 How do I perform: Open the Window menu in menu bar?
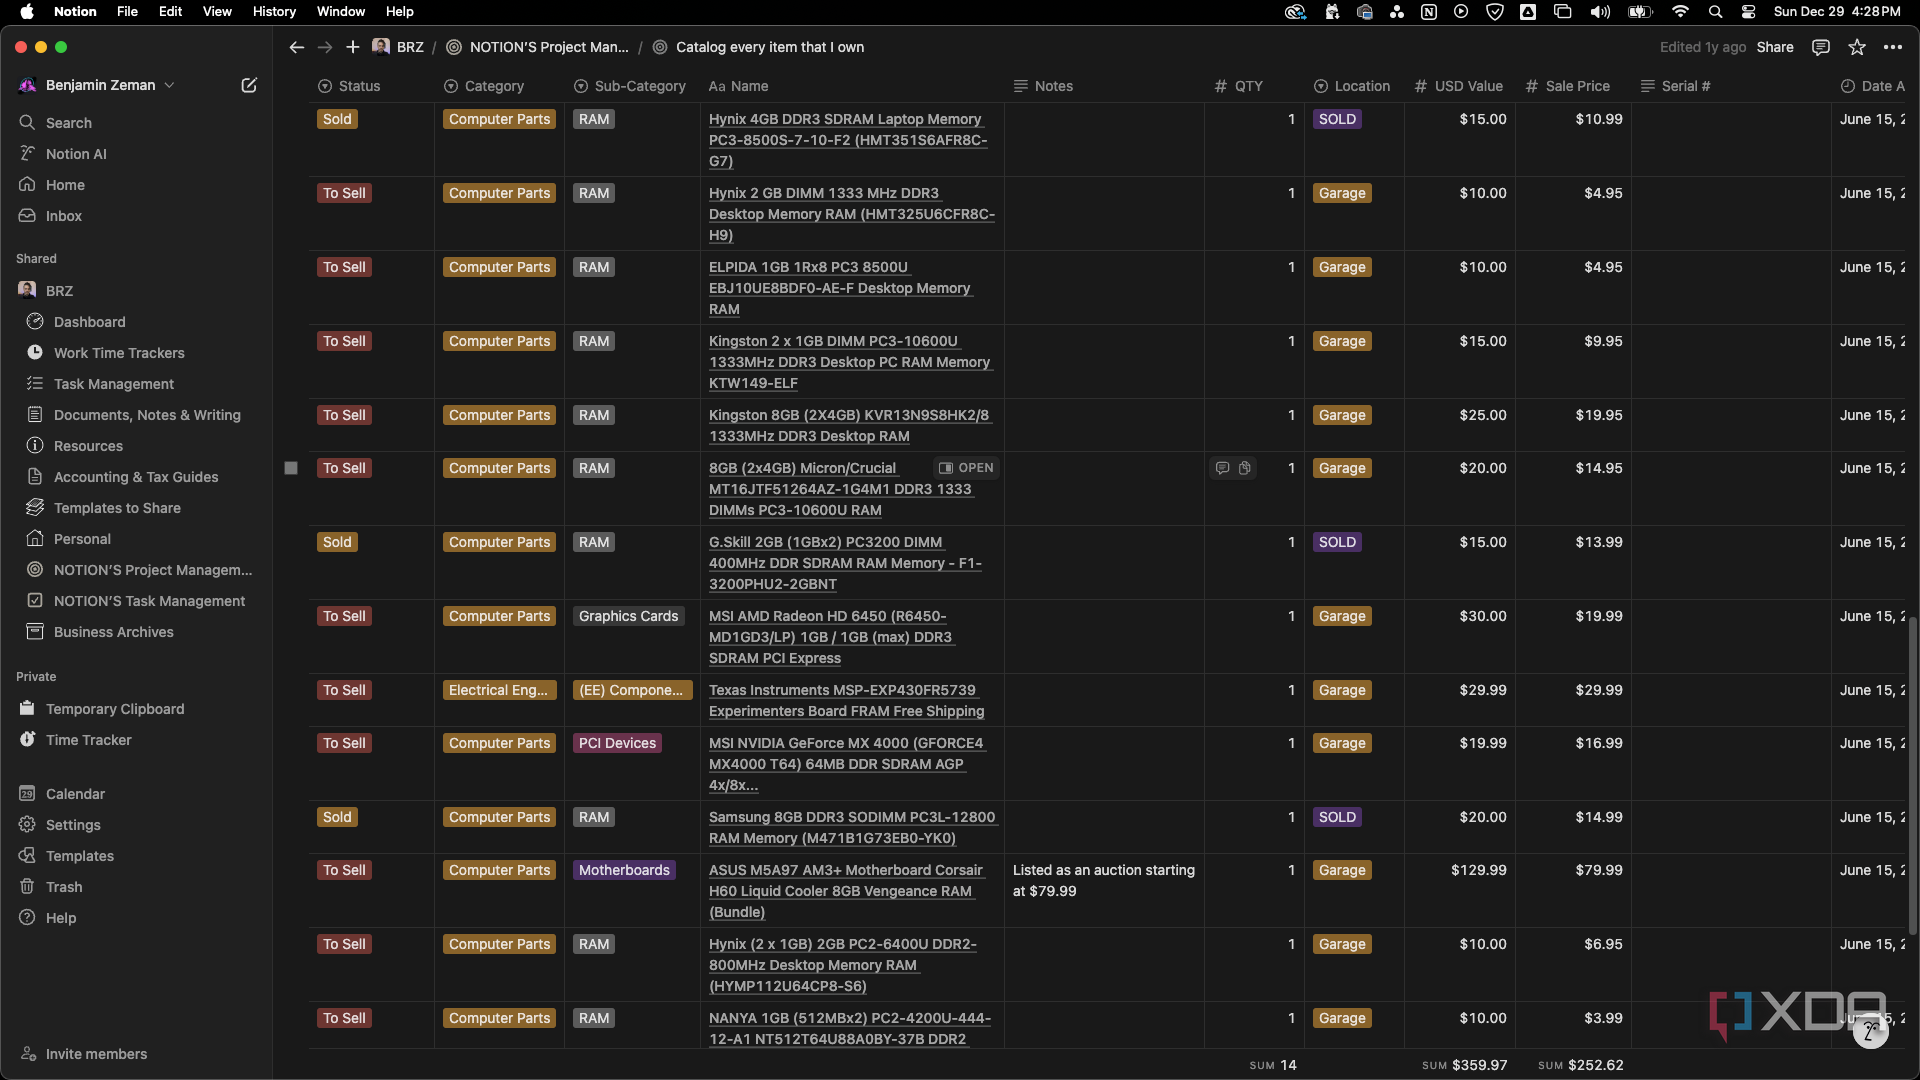341,11
